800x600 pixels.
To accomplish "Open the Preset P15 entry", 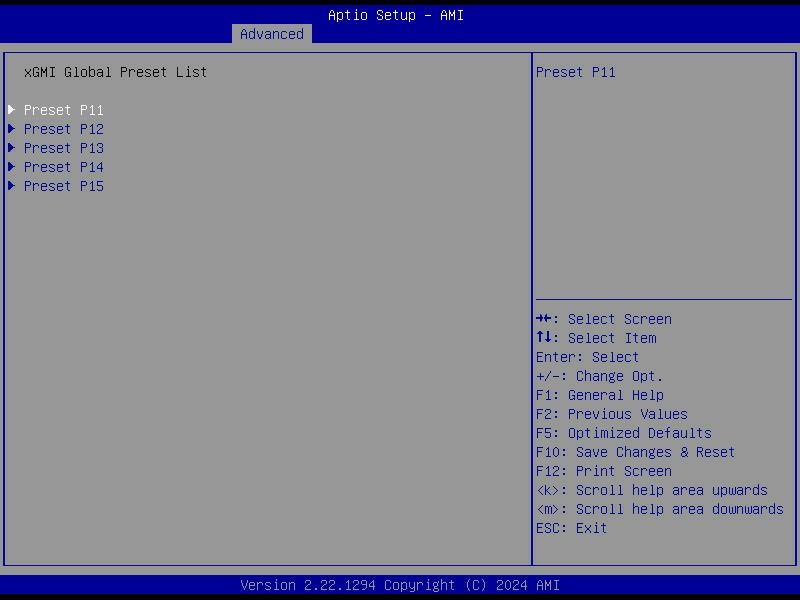I will [x=64, y=186].
